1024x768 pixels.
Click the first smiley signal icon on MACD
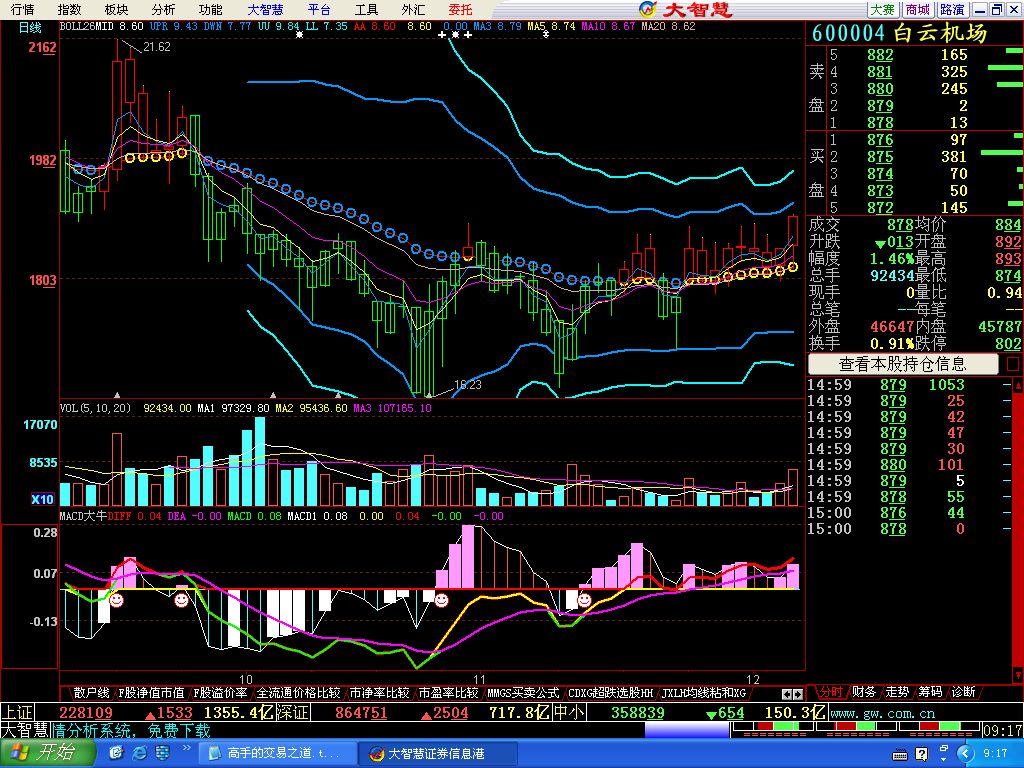[116, 600]
